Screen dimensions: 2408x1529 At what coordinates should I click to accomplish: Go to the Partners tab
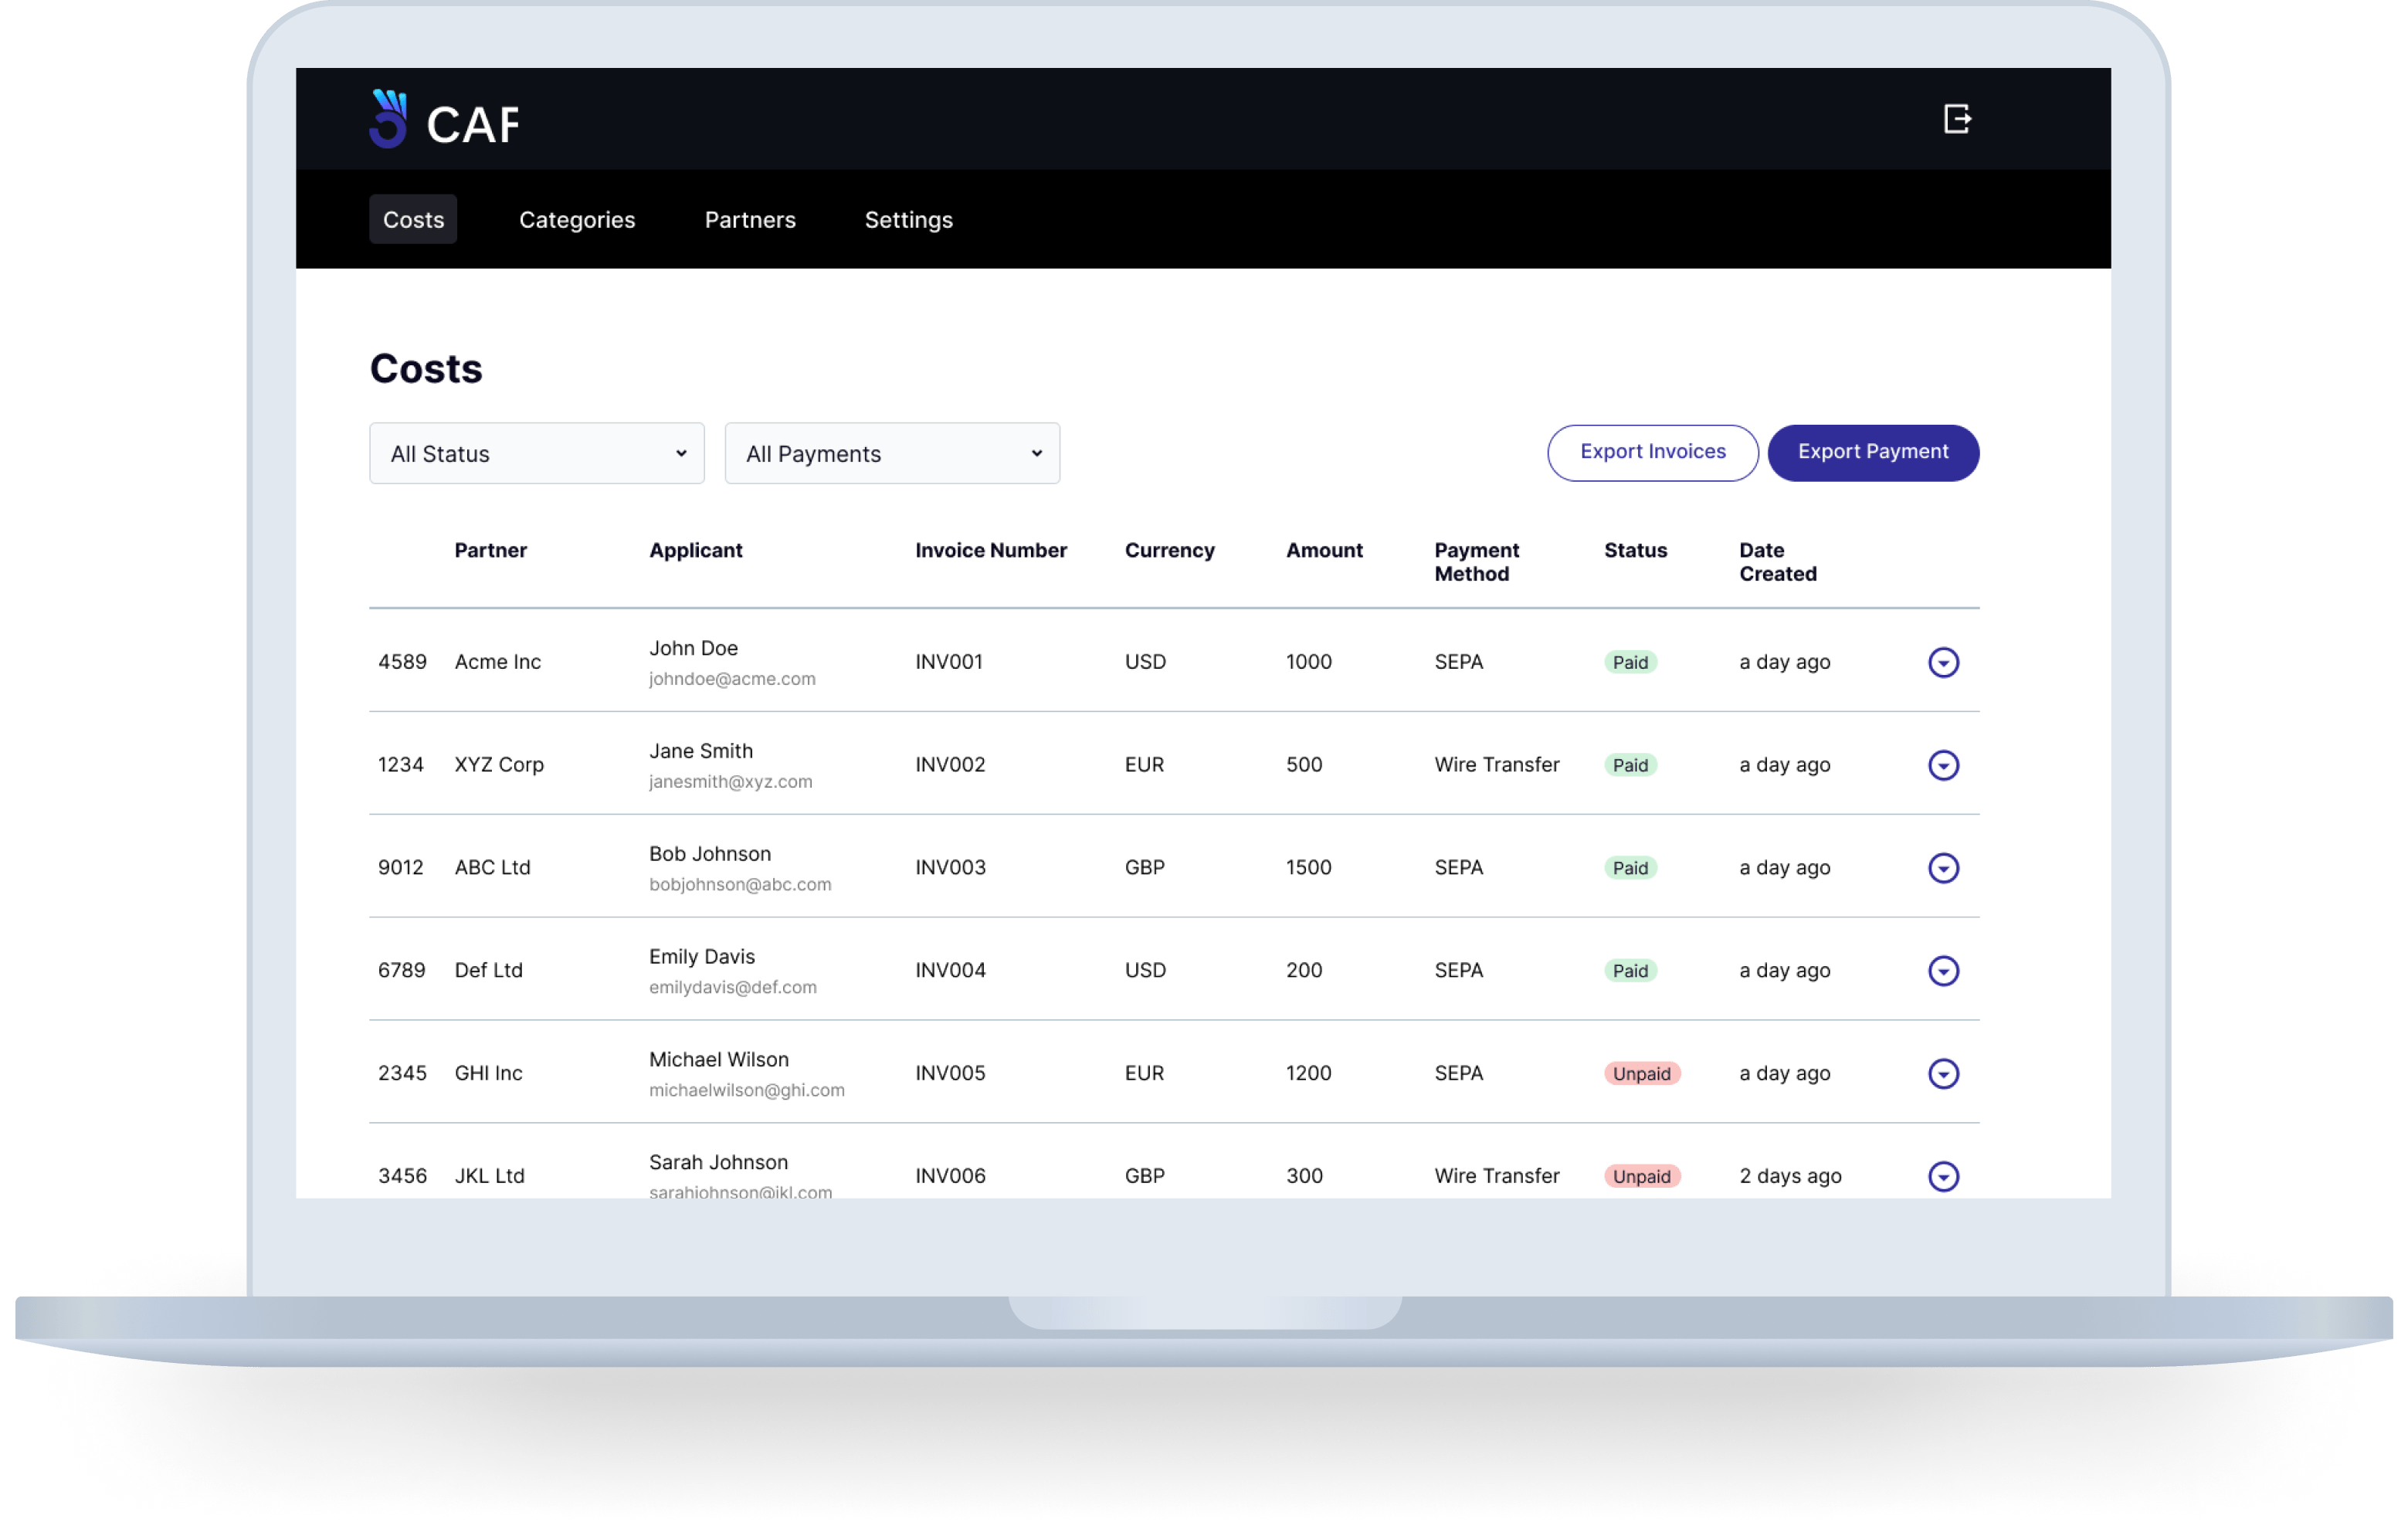click(x=750, y=220)
